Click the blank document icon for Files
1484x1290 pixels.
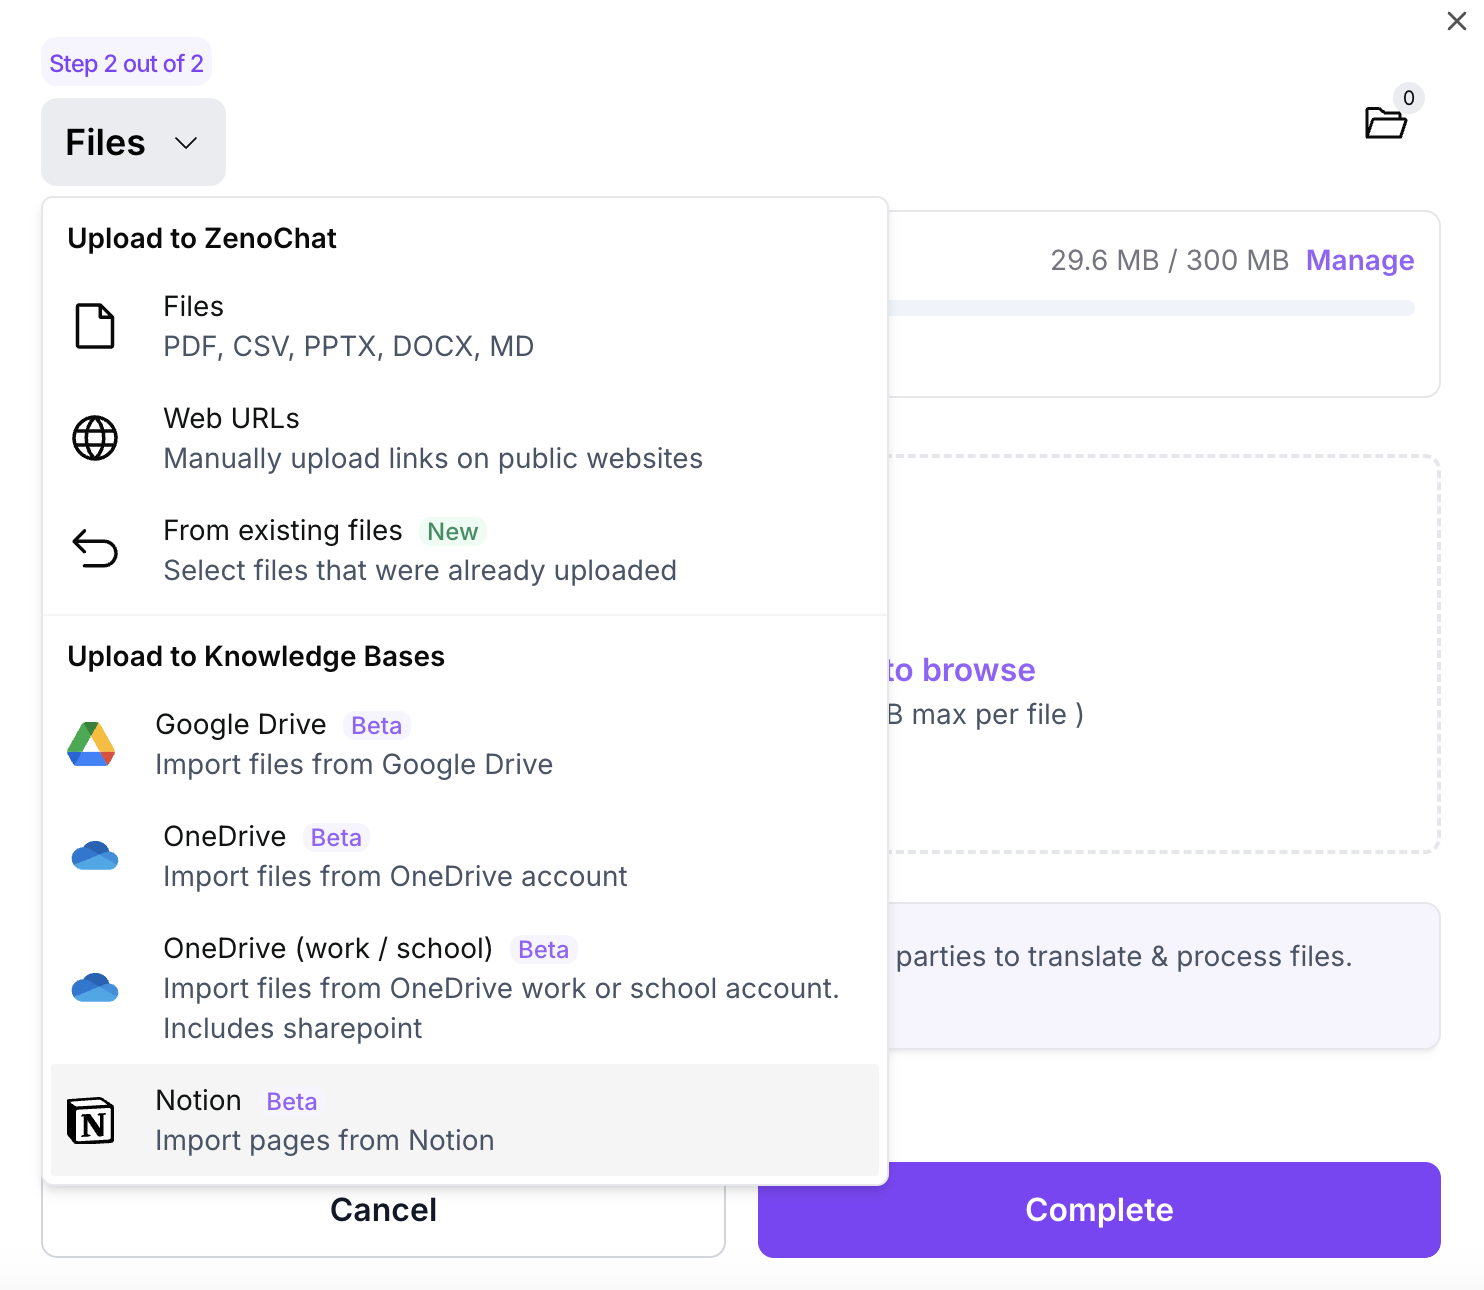pos(95,326)
